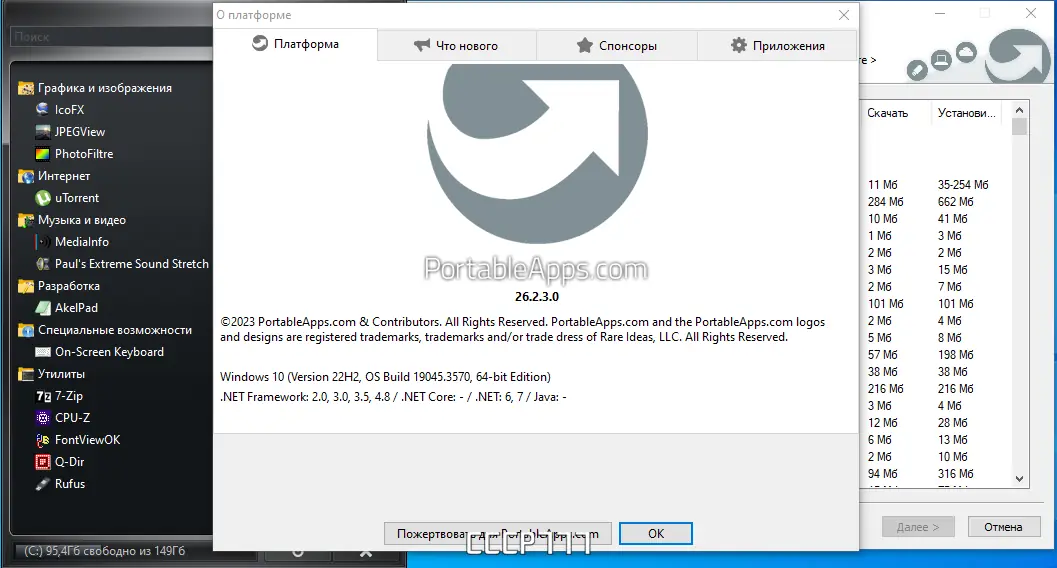Collapse the Специальные возможности category
The height and width of the screenshot is (568, 1057).
(105, 329)
